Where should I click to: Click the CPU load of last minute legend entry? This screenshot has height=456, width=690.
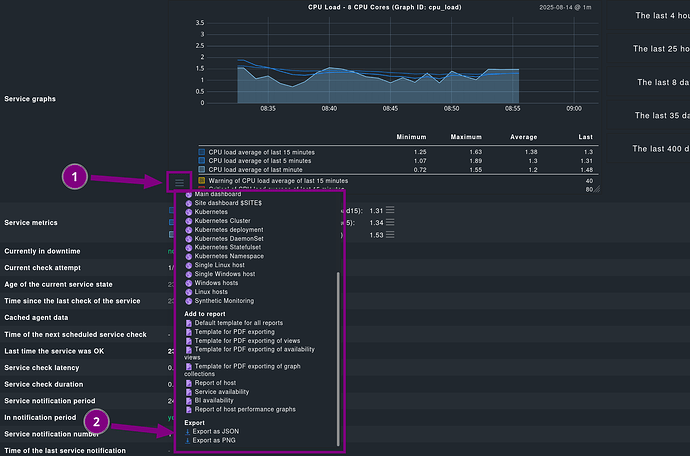[270, 170]
